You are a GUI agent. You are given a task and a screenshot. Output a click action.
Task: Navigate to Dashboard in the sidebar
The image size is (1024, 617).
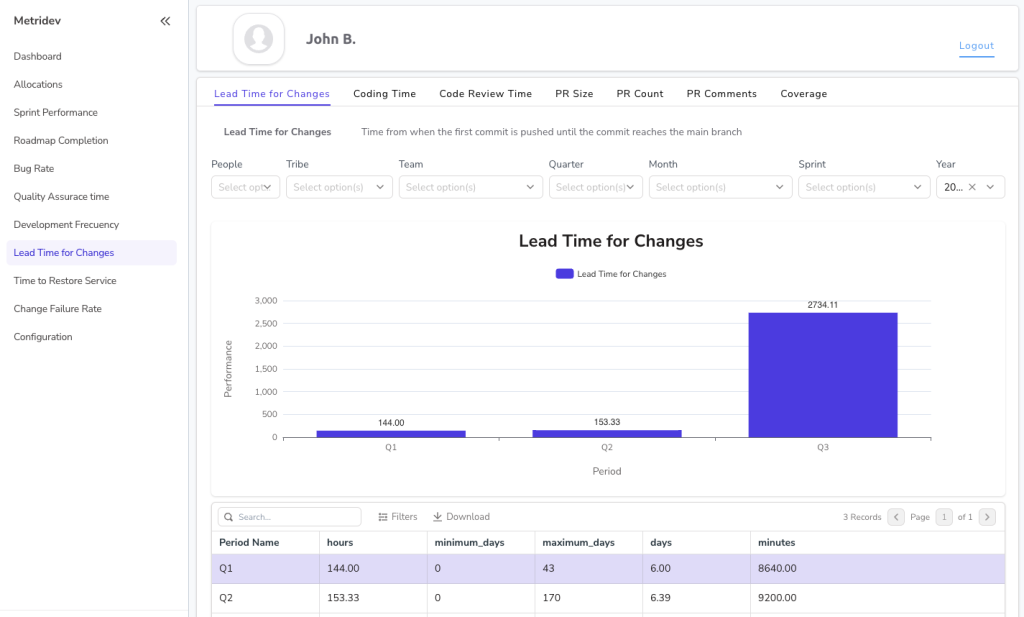pyautogui.click(x=39, y=56)
